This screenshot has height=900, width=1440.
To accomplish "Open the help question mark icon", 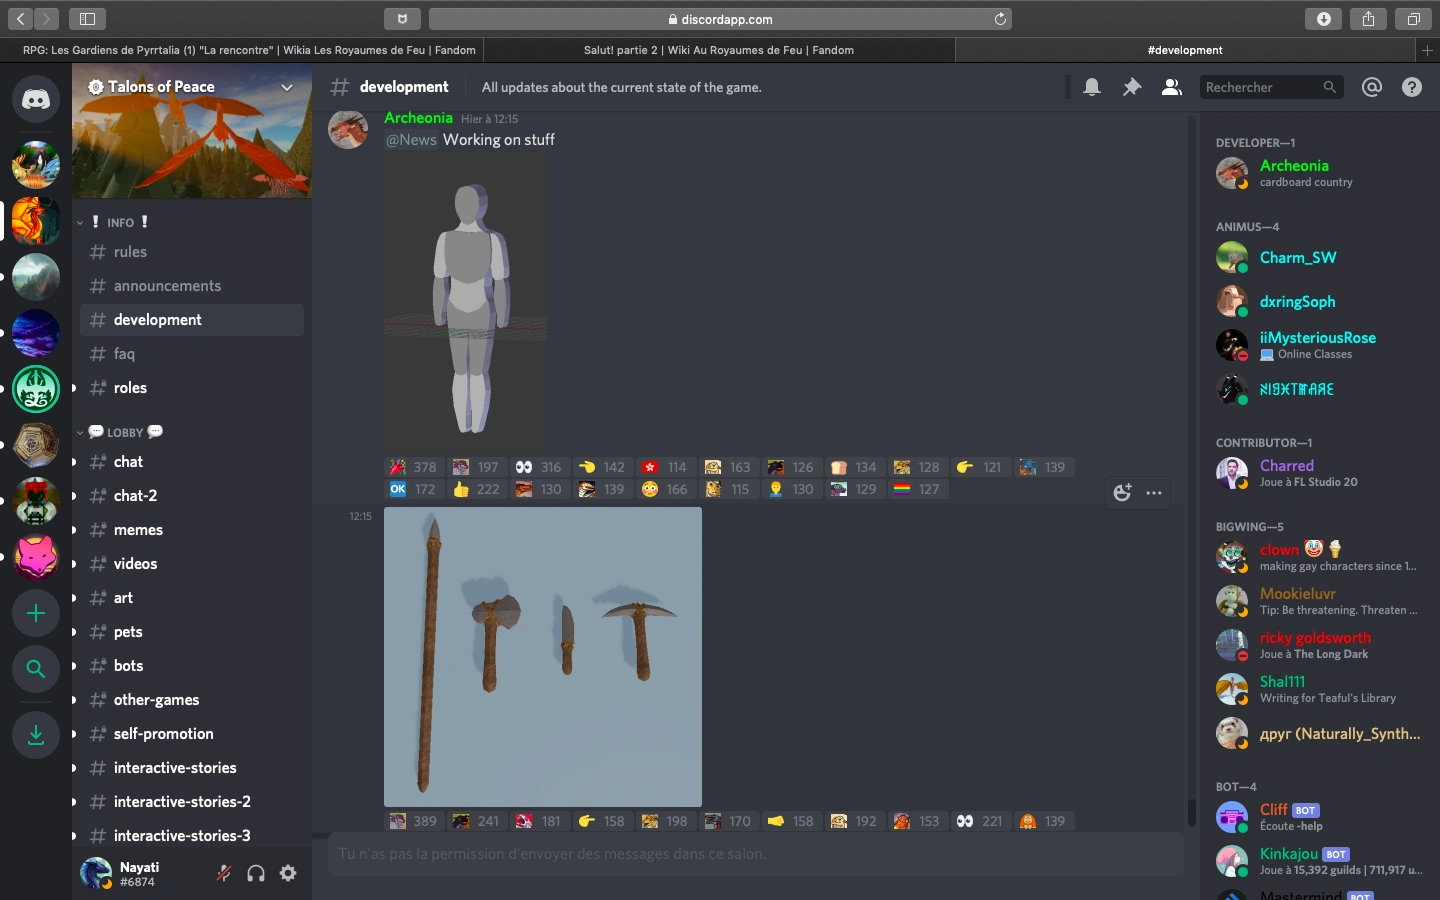I will [x=1412, y=88].
